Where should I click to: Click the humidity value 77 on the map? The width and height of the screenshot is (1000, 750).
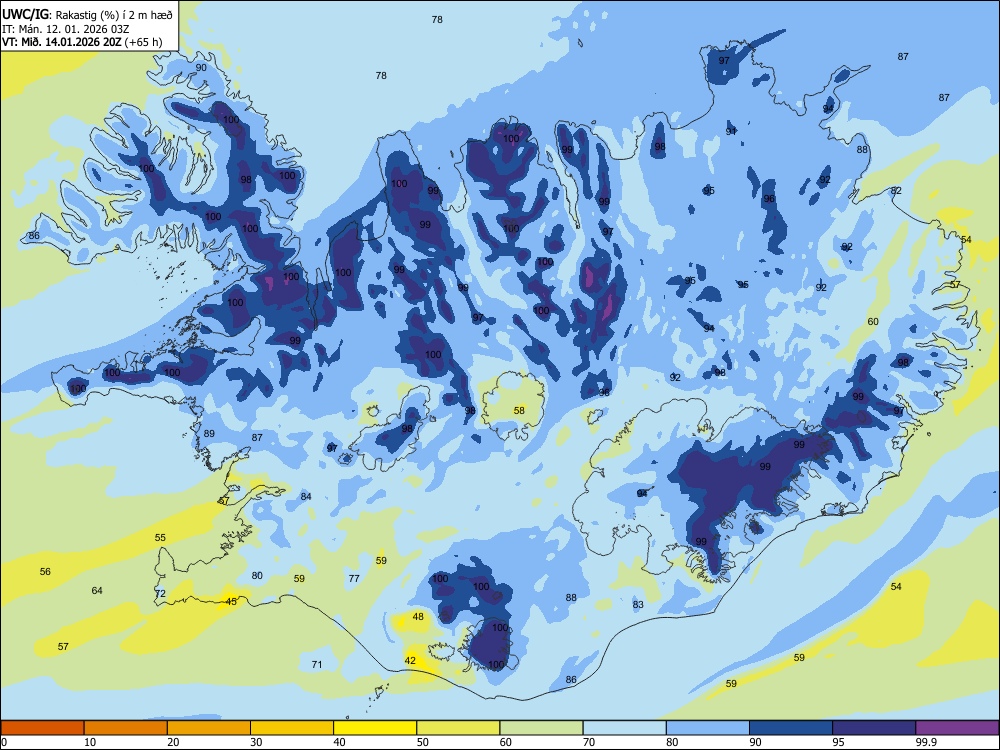pos(355,578)
